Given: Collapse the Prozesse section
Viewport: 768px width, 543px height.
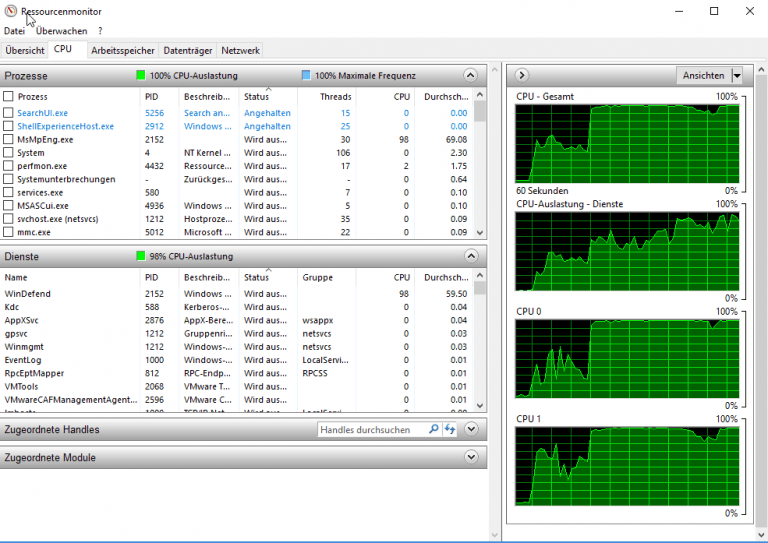Looking at the screenshot, I should (470, 75).
